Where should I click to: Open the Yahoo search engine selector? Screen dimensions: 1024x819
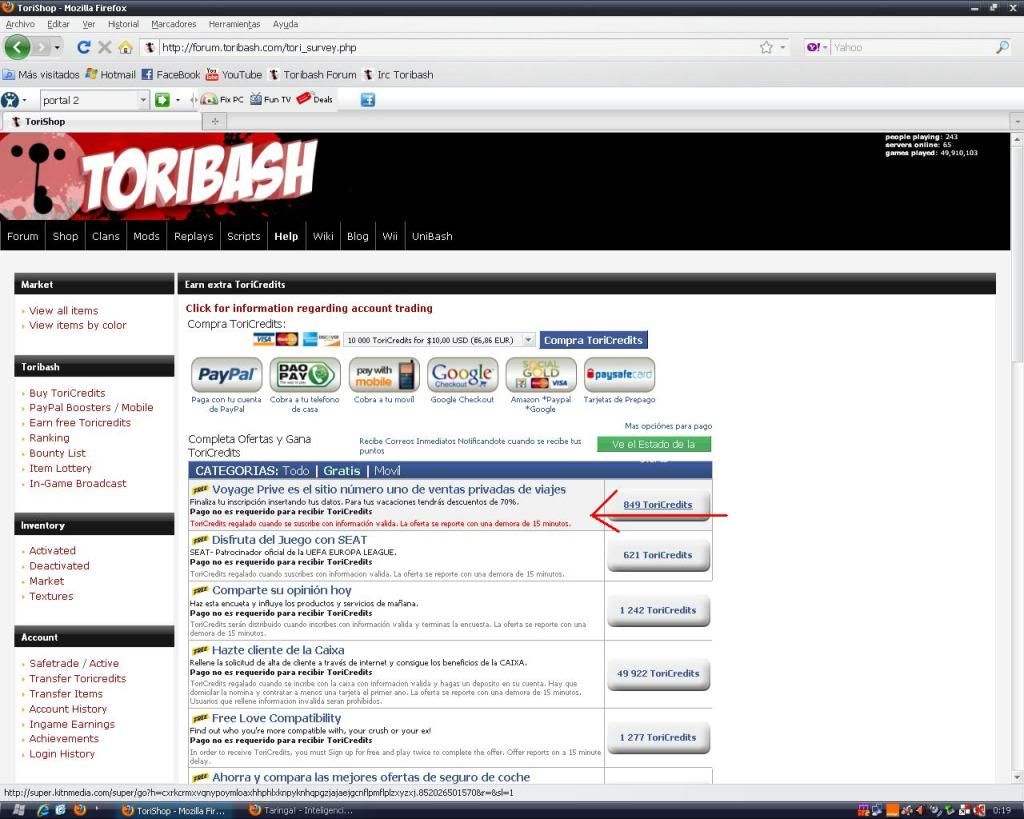(x=816, y=47)
